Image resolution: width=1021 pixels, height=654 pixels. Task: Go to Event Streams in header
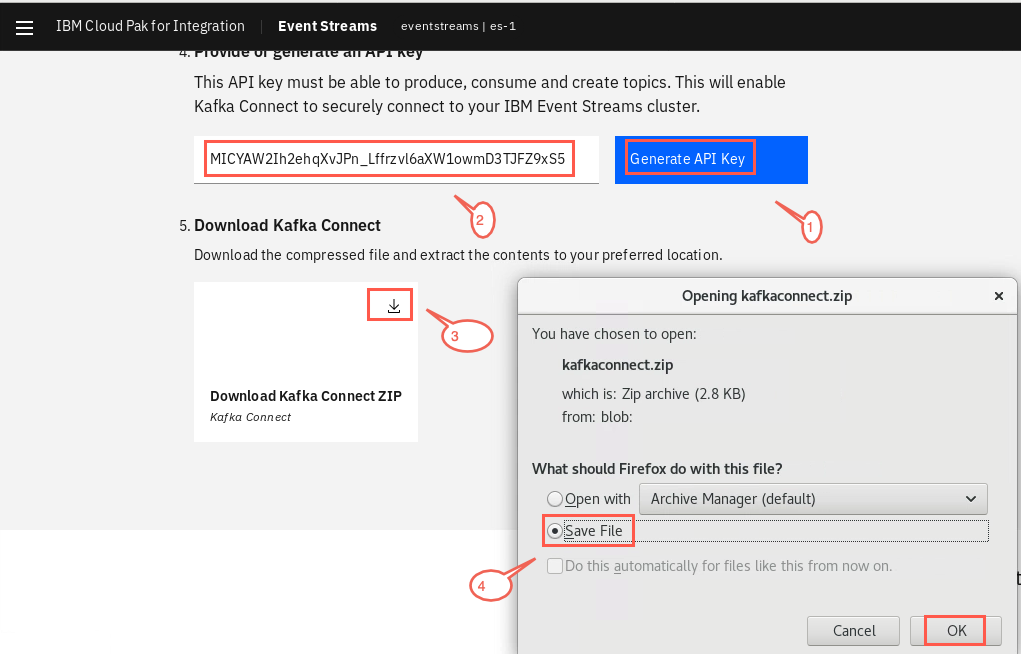328,26
